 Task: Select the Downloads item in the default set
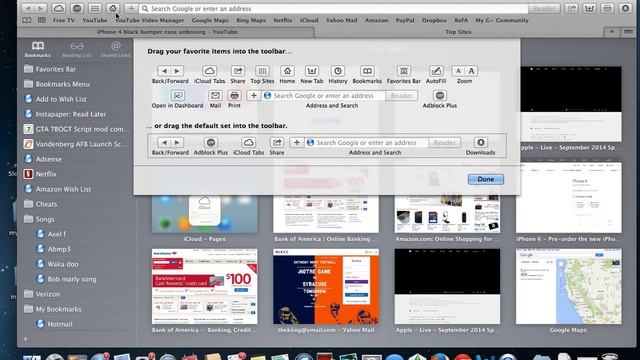[x=480, y=147]
